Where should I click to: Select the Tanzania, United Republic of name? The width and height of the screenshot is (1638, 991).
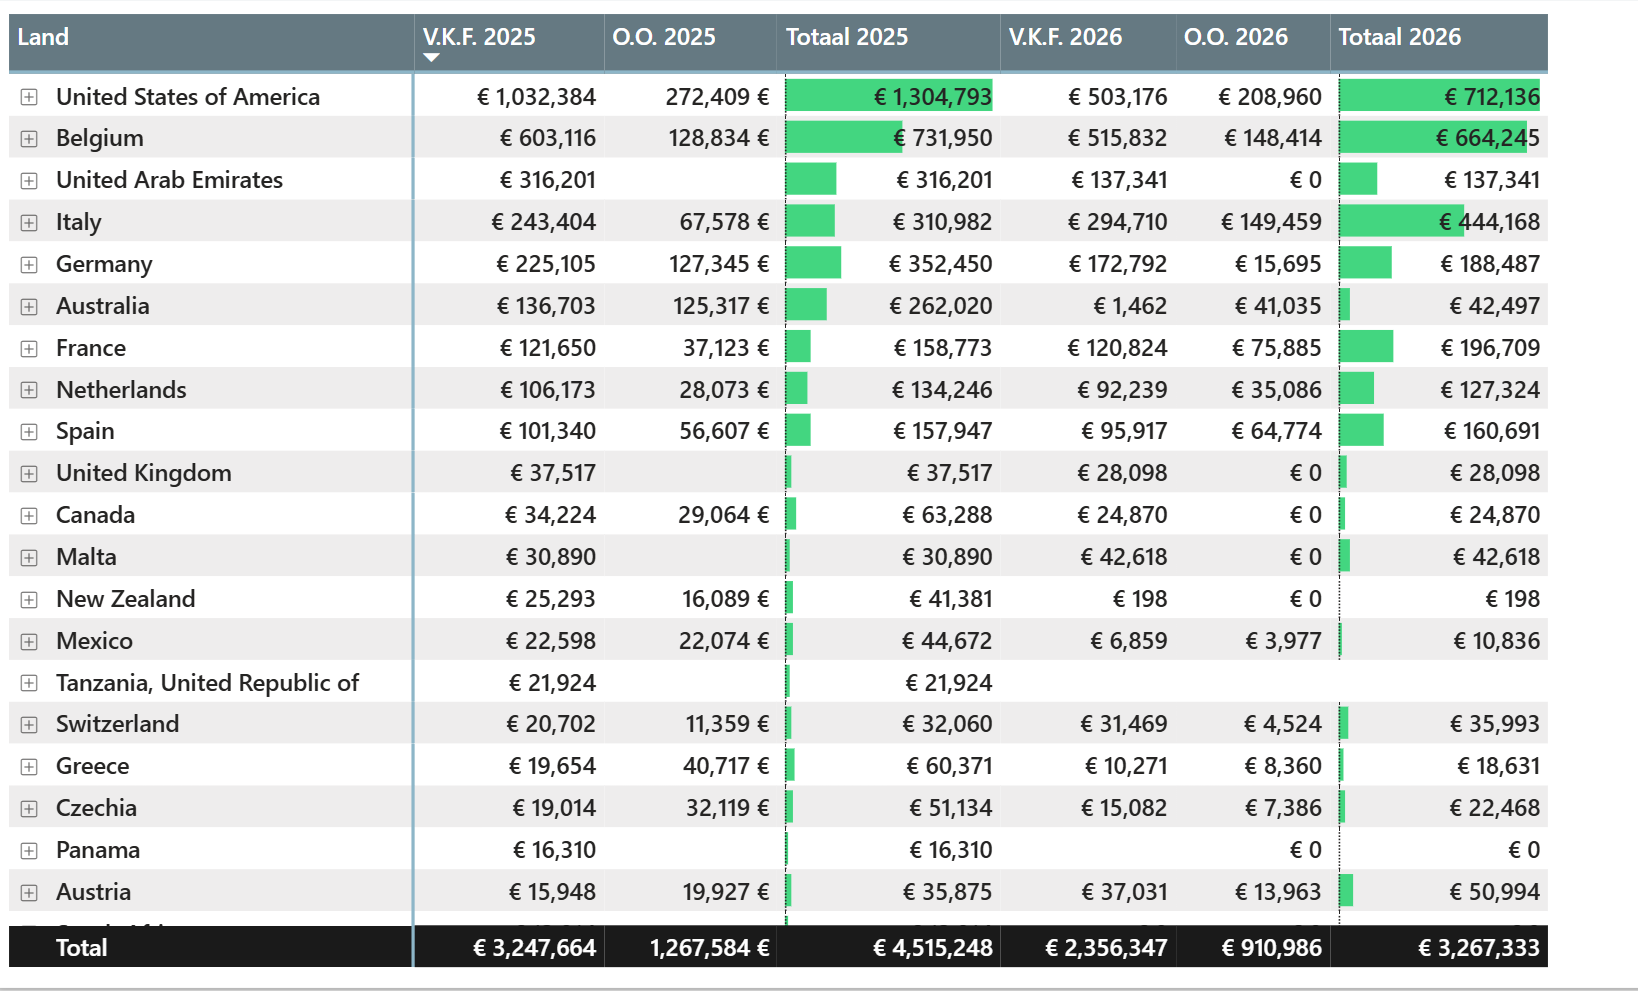(x=207, y=683)
